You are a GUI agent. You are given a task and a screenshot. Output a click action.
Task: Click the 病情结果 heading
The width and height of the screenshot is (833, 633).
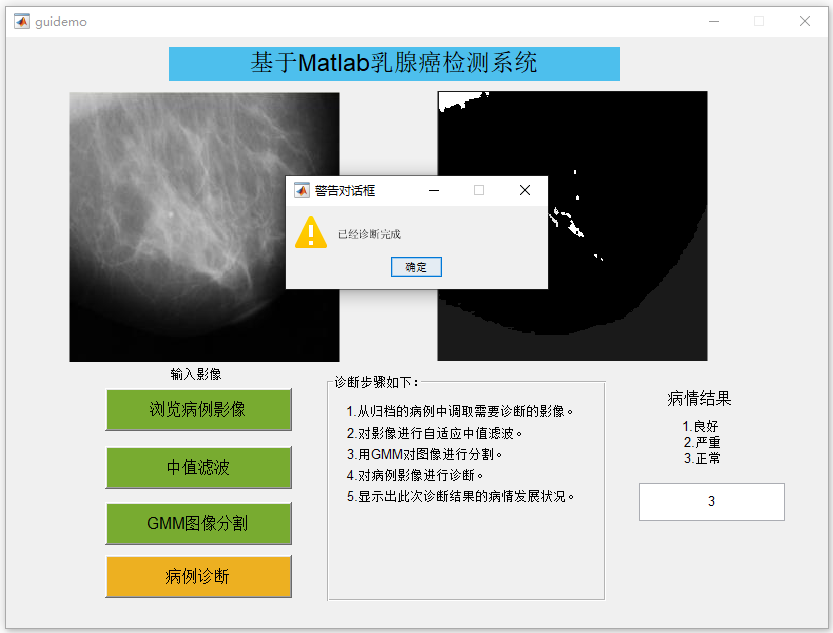click(699, 398)
